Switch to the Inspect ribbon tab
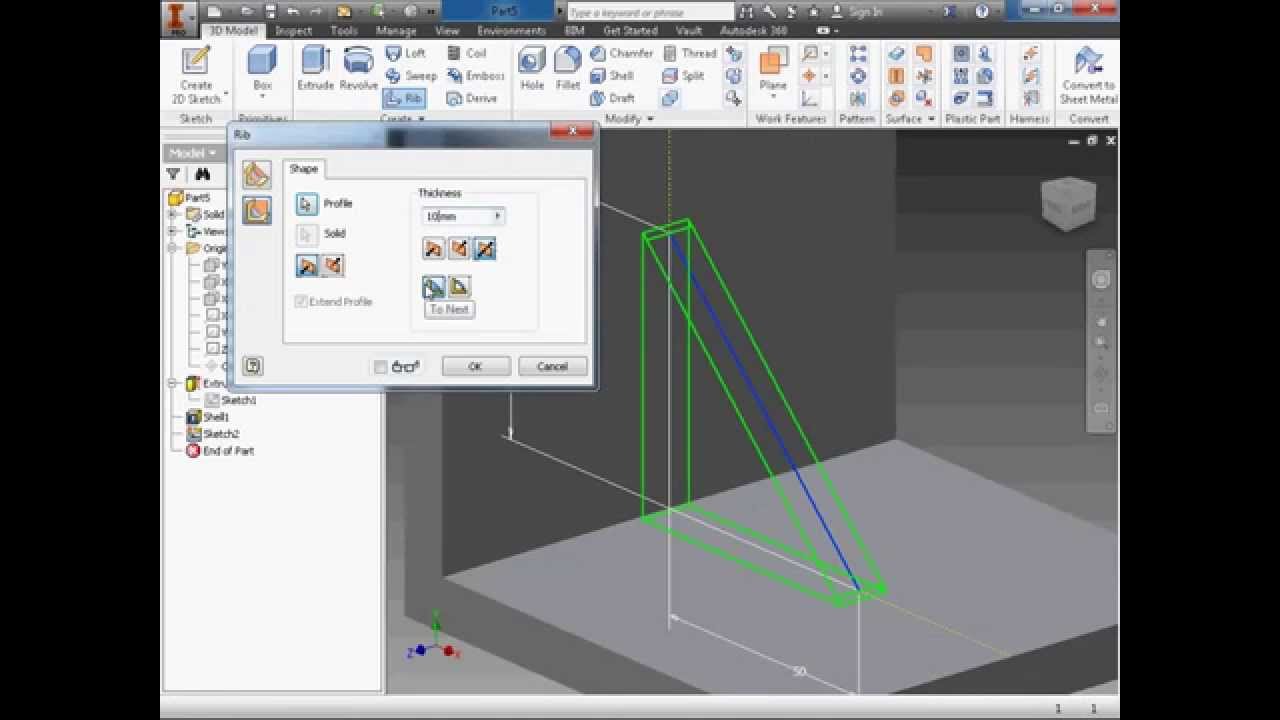Viewport: 1280px width, 720px height. pos(294,31)
